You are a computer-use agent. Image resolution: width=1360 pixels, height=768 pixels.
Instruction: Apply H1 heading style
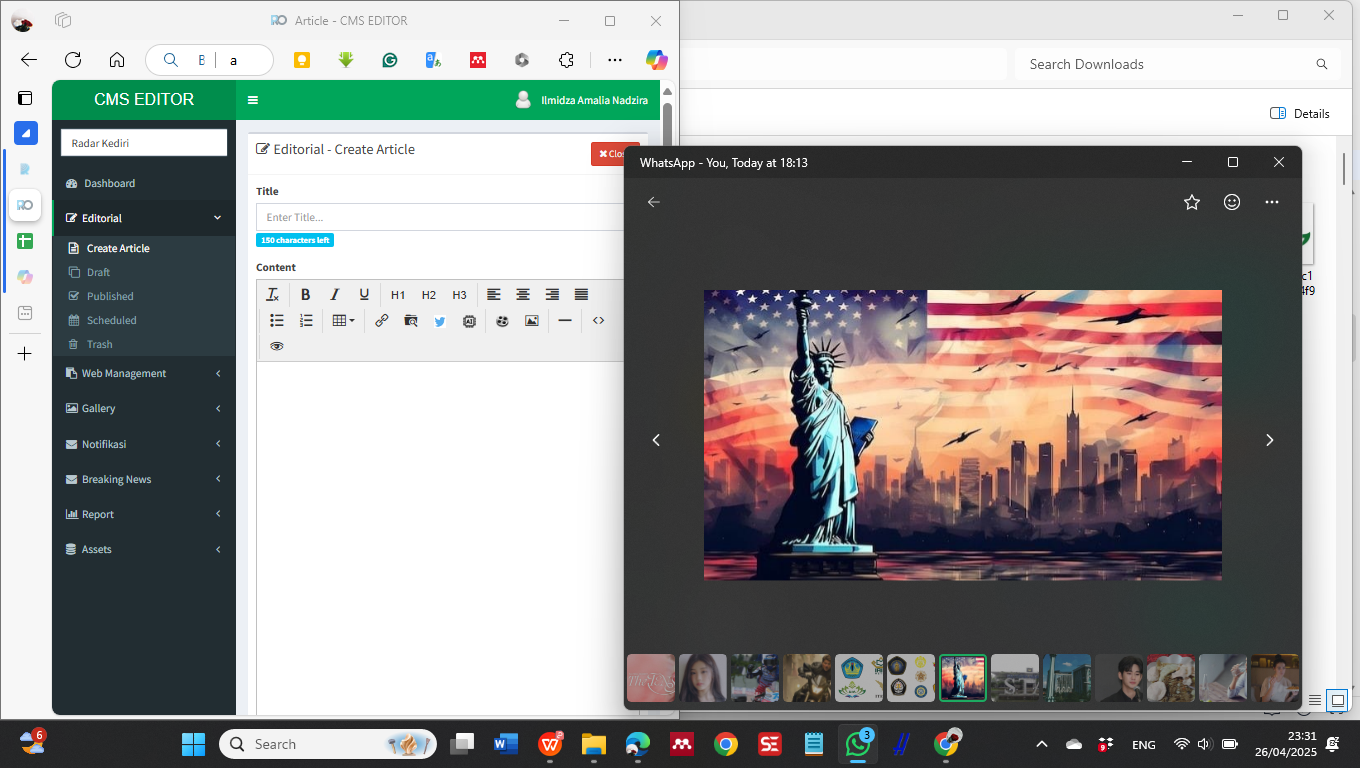(398, 295)
